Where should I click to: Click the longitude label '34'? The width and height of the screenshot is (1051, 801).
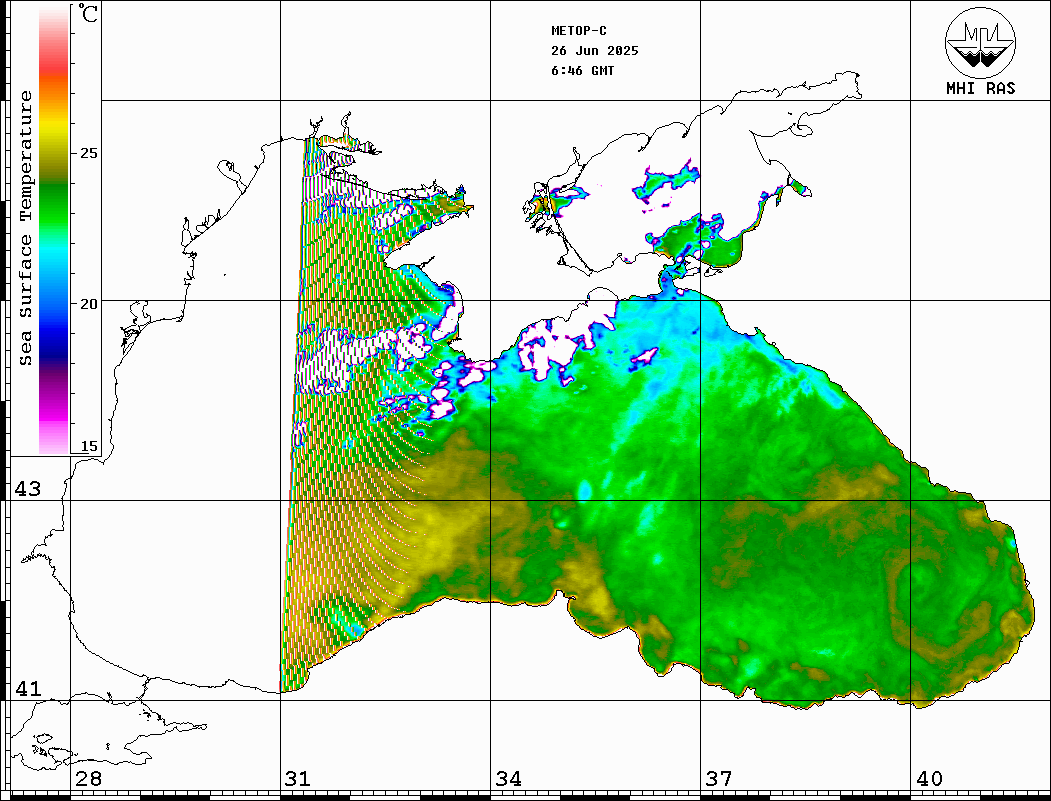click(508, 778)
